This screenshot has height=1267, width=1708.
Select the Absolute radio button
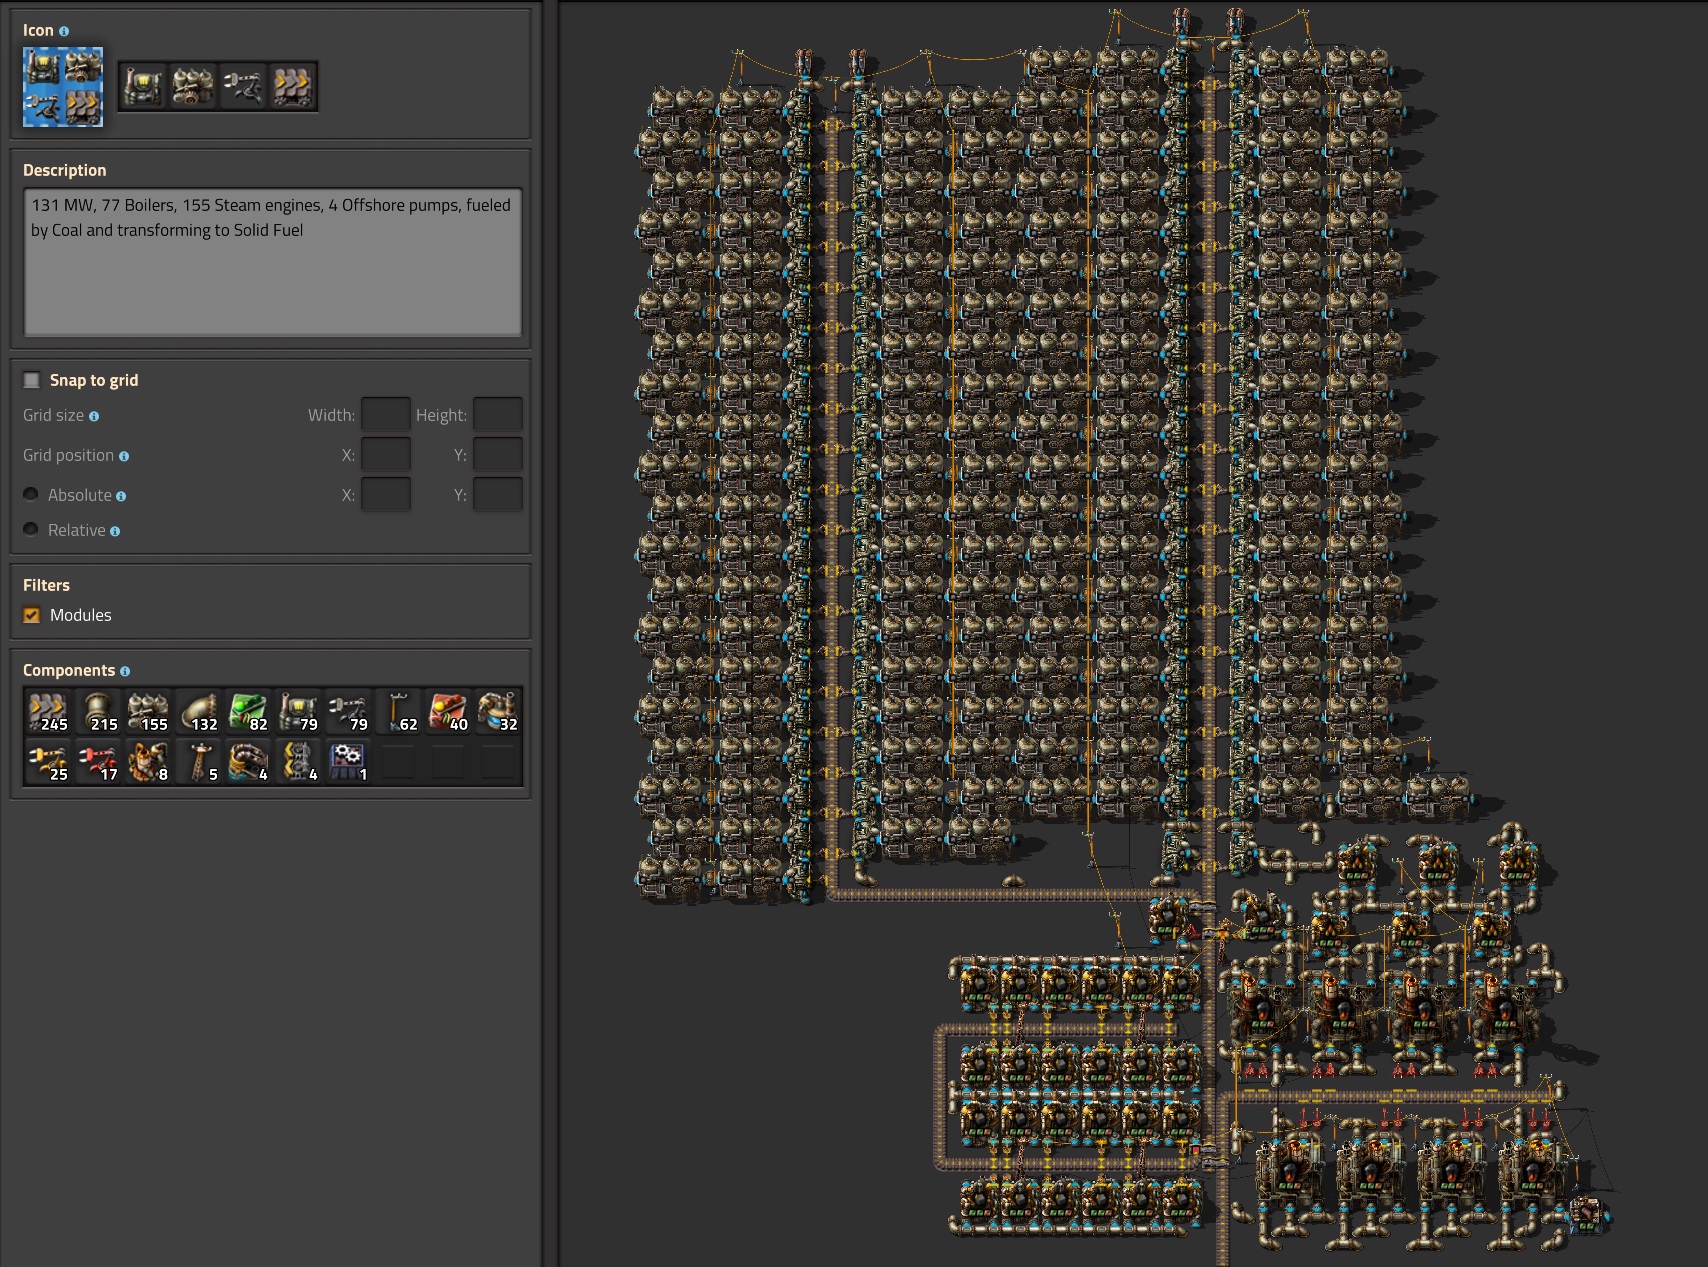tap(31, 494)
